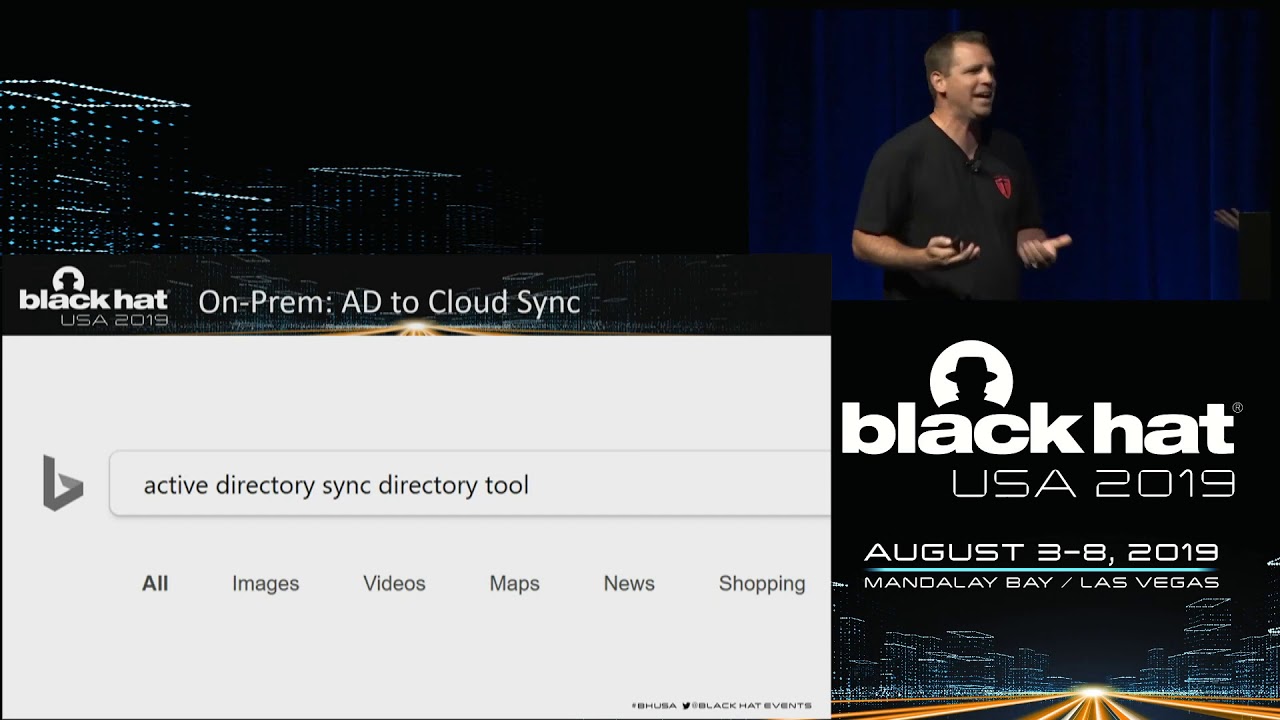Go to the Maps search tab
Image resolution: width=1280 pixels, height=720 pixels.
[x=514, y=584]
